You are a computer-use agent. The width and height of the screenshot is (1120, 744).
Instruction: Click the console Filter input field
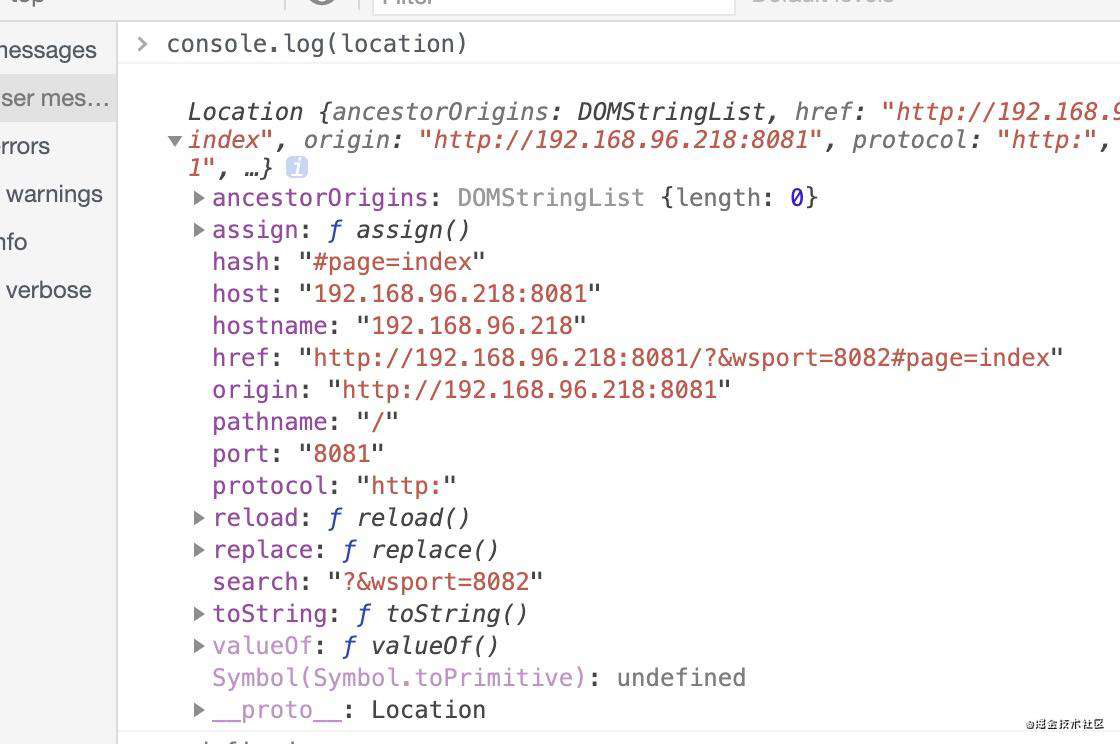click(x=554, y=6)
